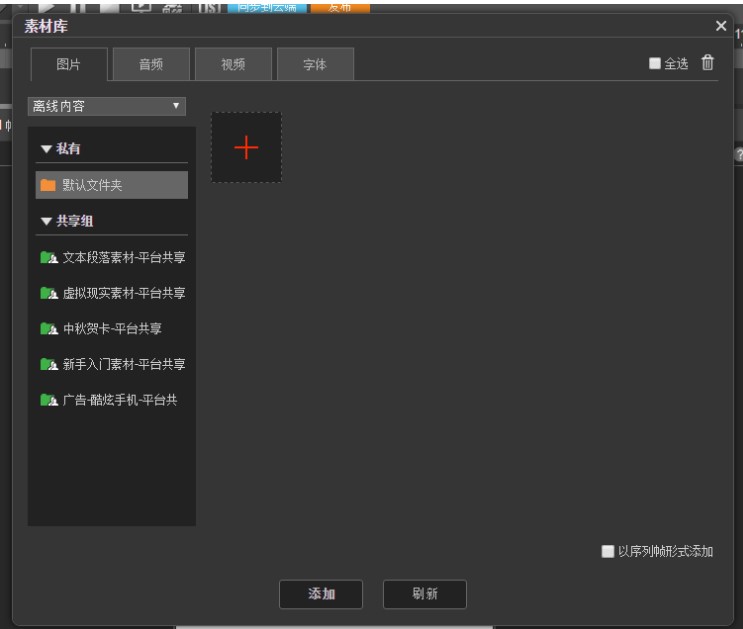
Task: Select the 视频 tab
Action: [232, 64]
